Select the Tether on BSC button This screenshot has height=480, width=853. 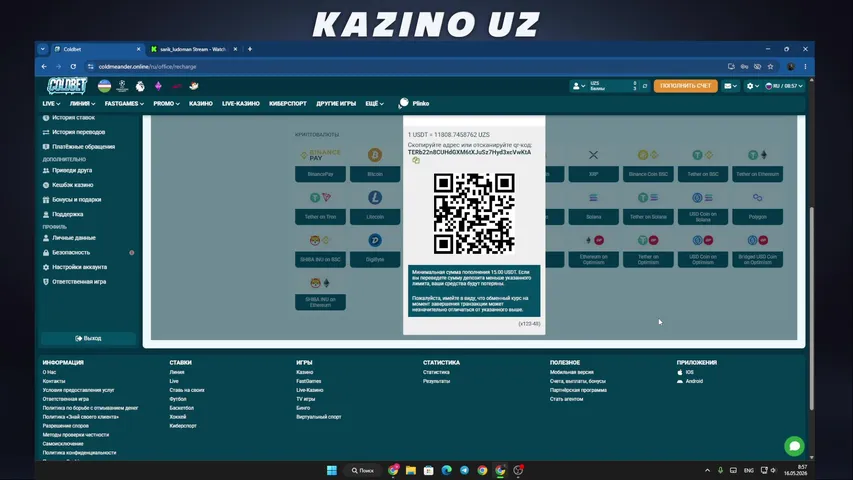tap(703, 174)
